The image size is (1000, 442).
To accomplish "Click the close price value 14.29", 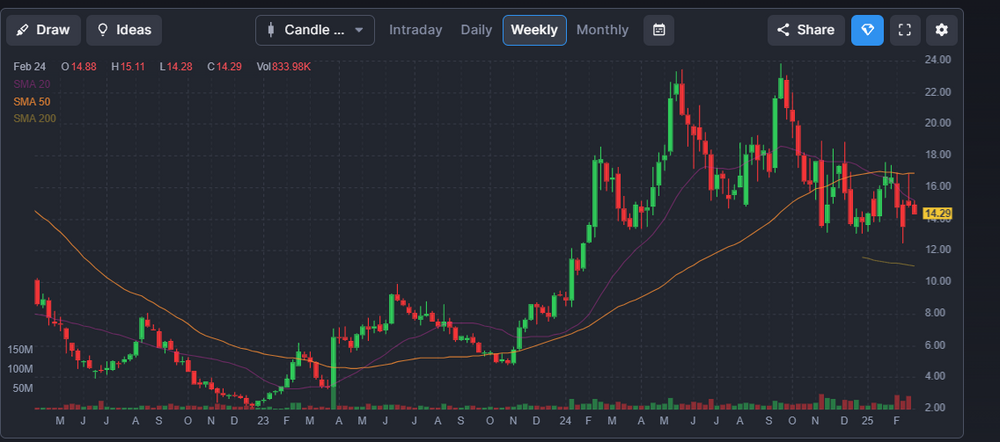I will pos(229,66).
